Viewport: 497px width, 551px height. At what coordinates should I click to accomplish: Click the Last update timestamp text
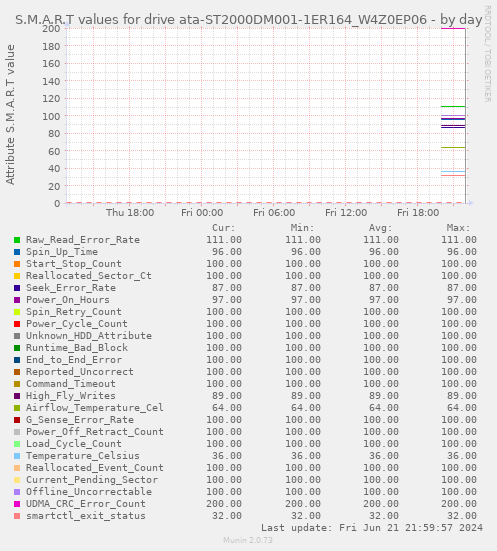click(372, 528)
